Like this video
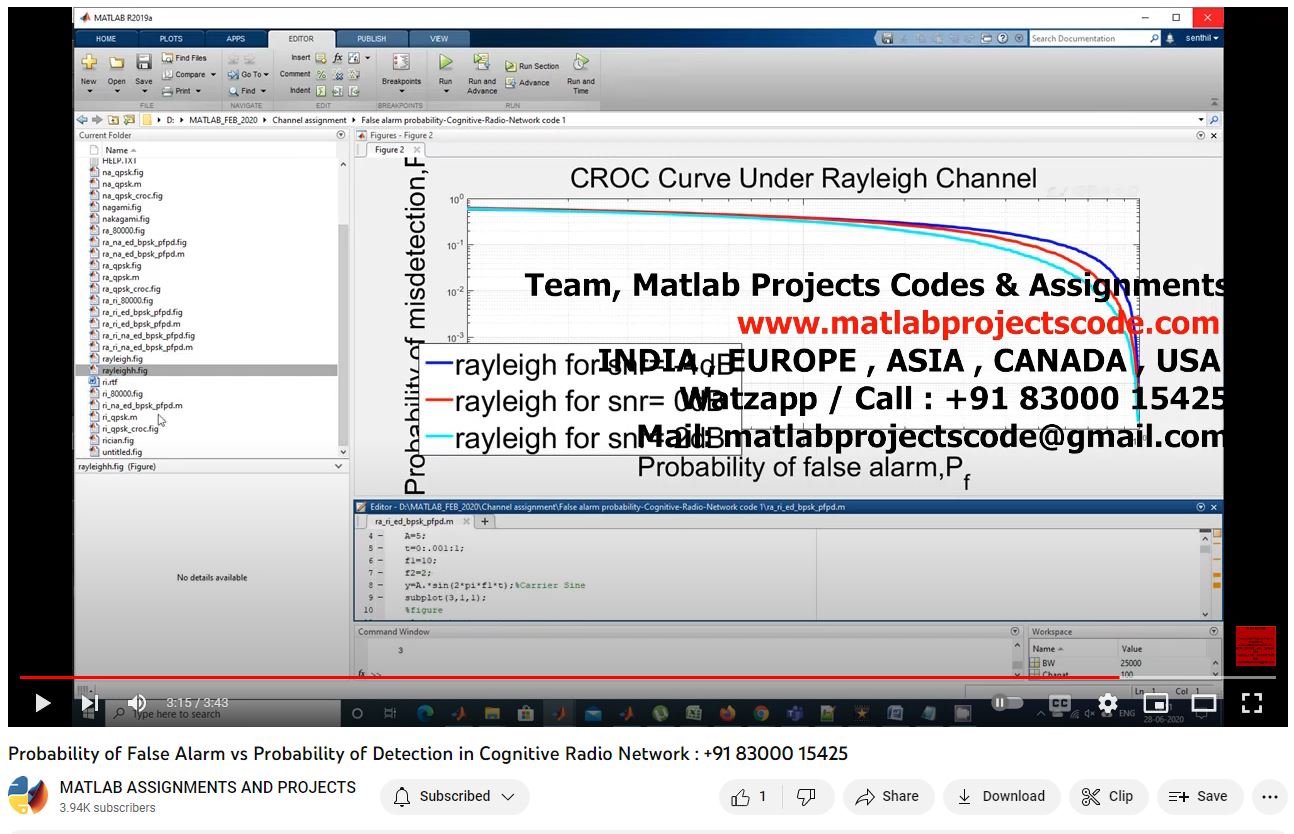The width and height of the screenshot is (1294, 834). (748, 796)
